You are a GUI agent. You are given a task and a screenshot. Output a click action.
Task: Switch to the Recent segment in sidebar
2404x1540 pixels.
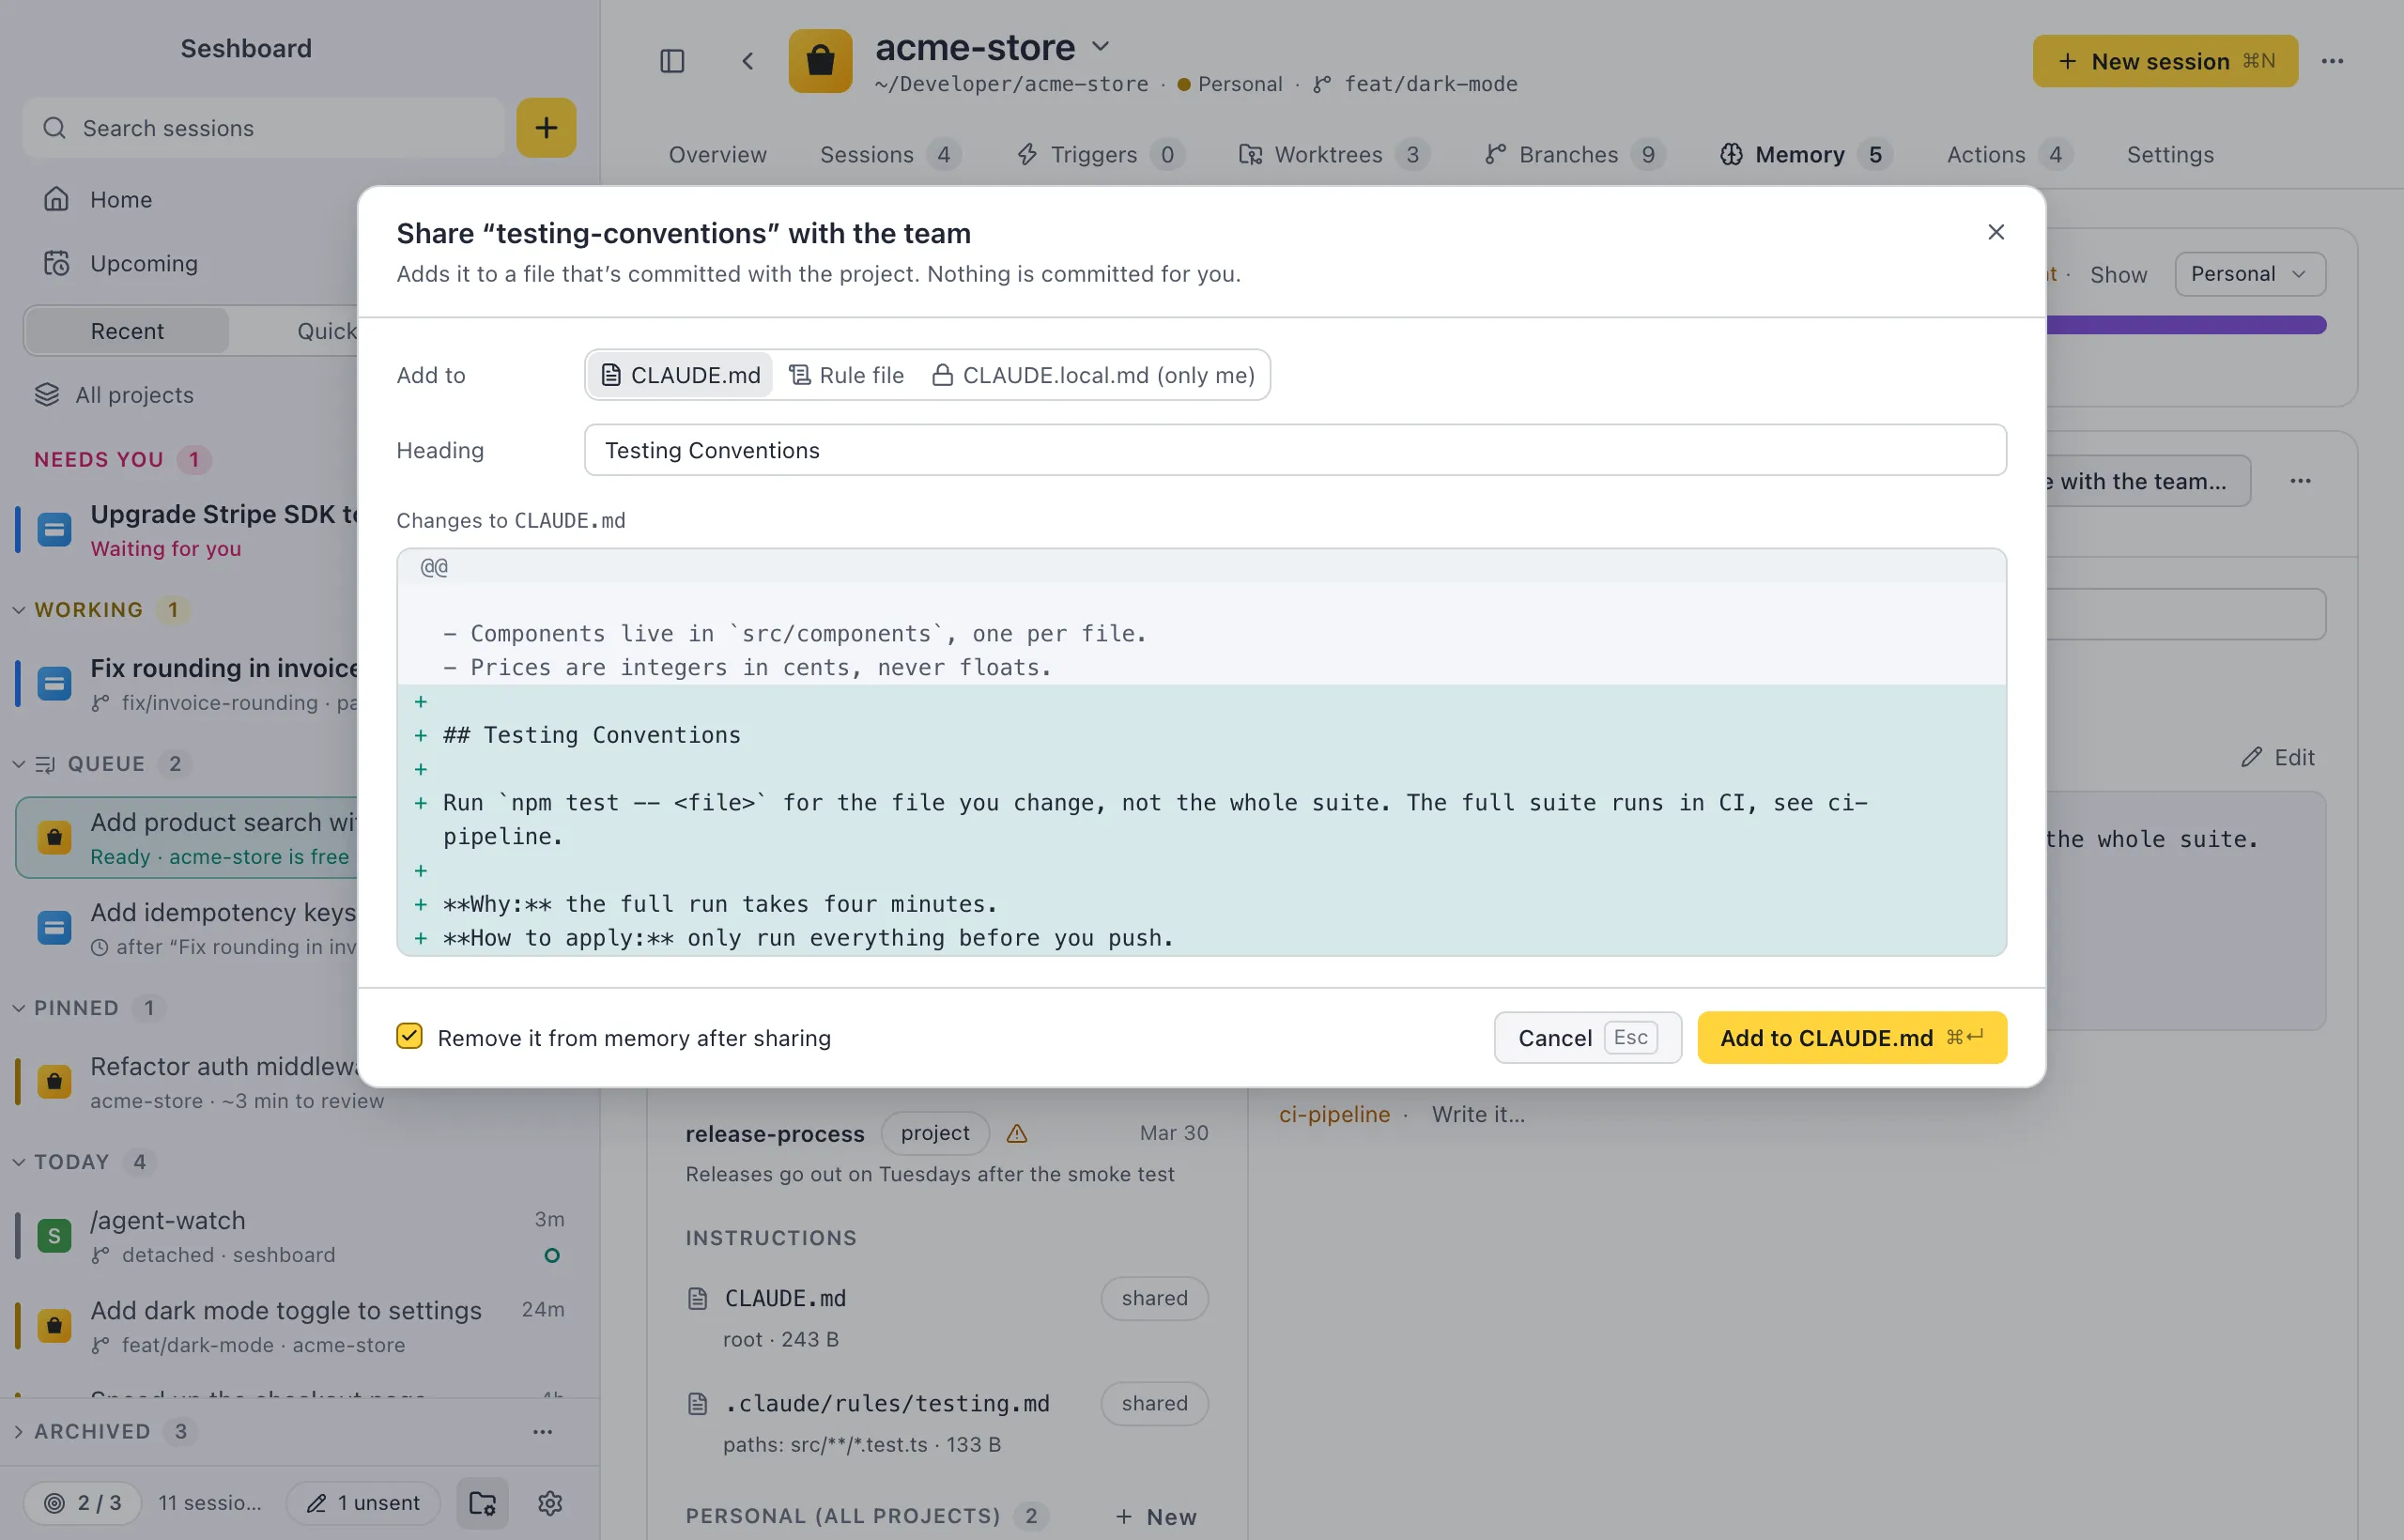[x=127, y=331]
